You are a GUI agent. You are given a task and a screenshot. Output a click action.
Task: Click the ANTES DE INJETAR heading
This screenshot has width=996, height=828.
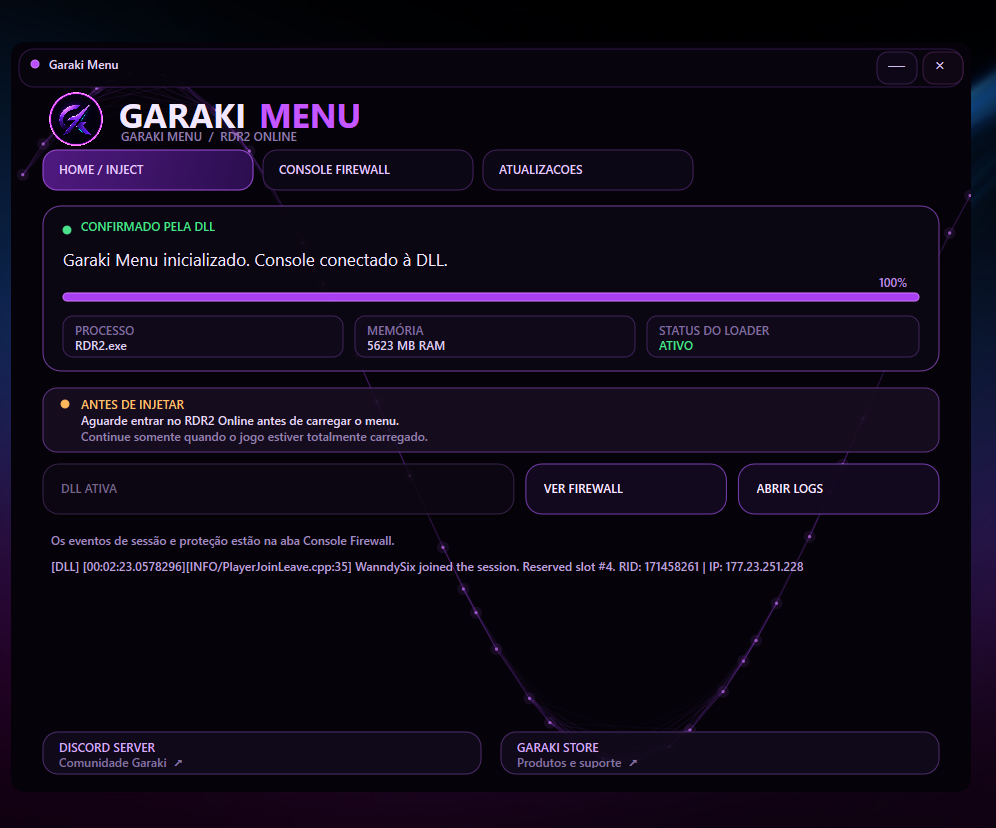click(133, 405)
